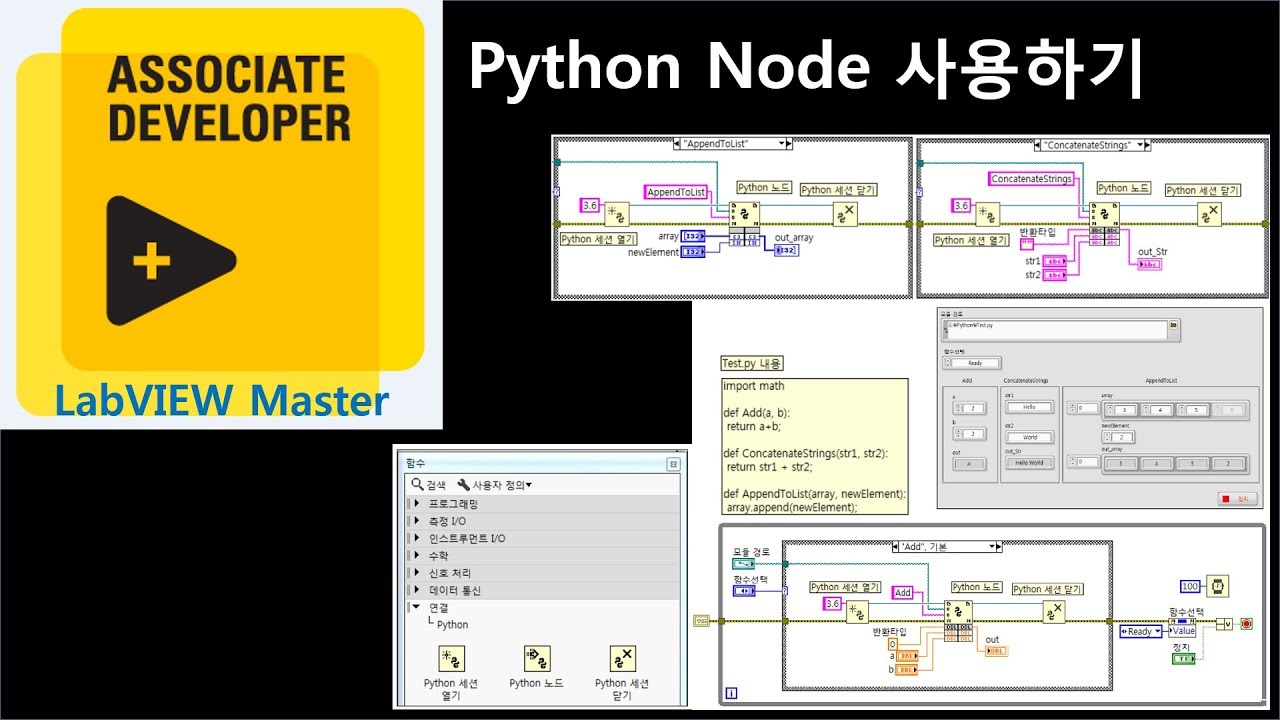
Task: Go to previous case in AppendToList structure
Action: [x=677, y=144]
